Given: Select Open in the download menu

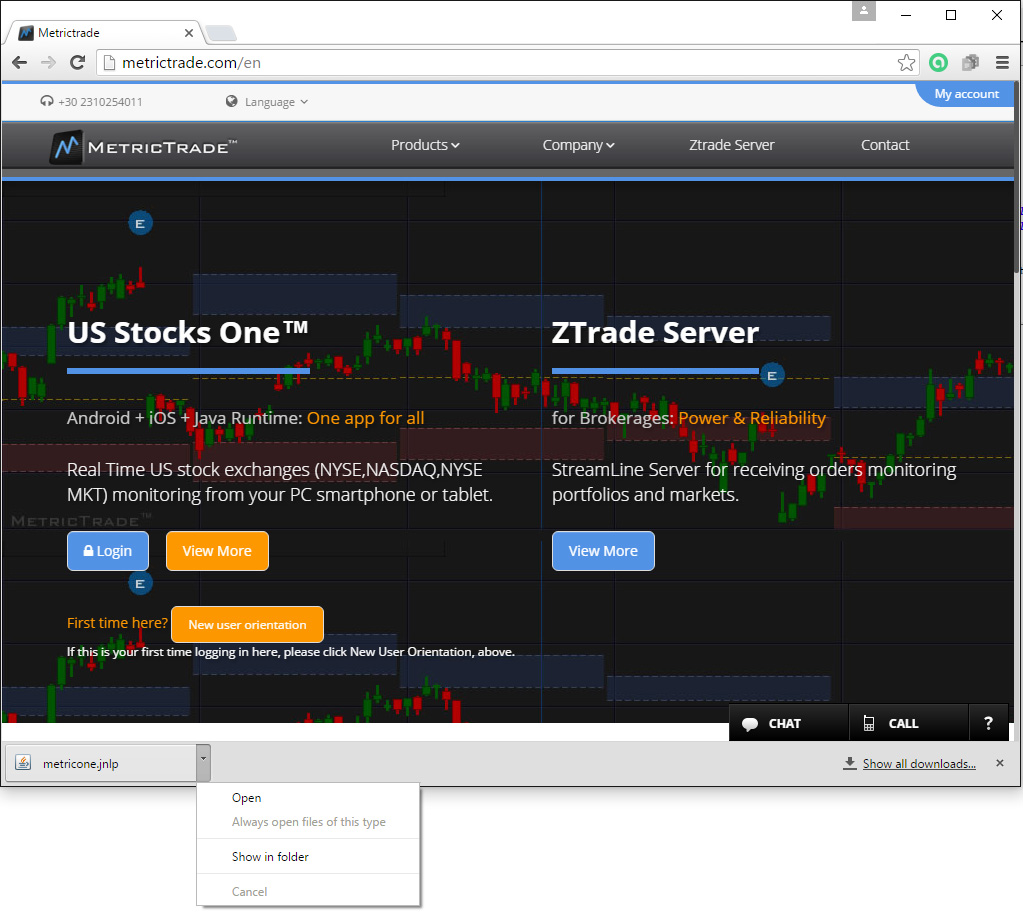Looking at the screenshot, I should point(308,798).
